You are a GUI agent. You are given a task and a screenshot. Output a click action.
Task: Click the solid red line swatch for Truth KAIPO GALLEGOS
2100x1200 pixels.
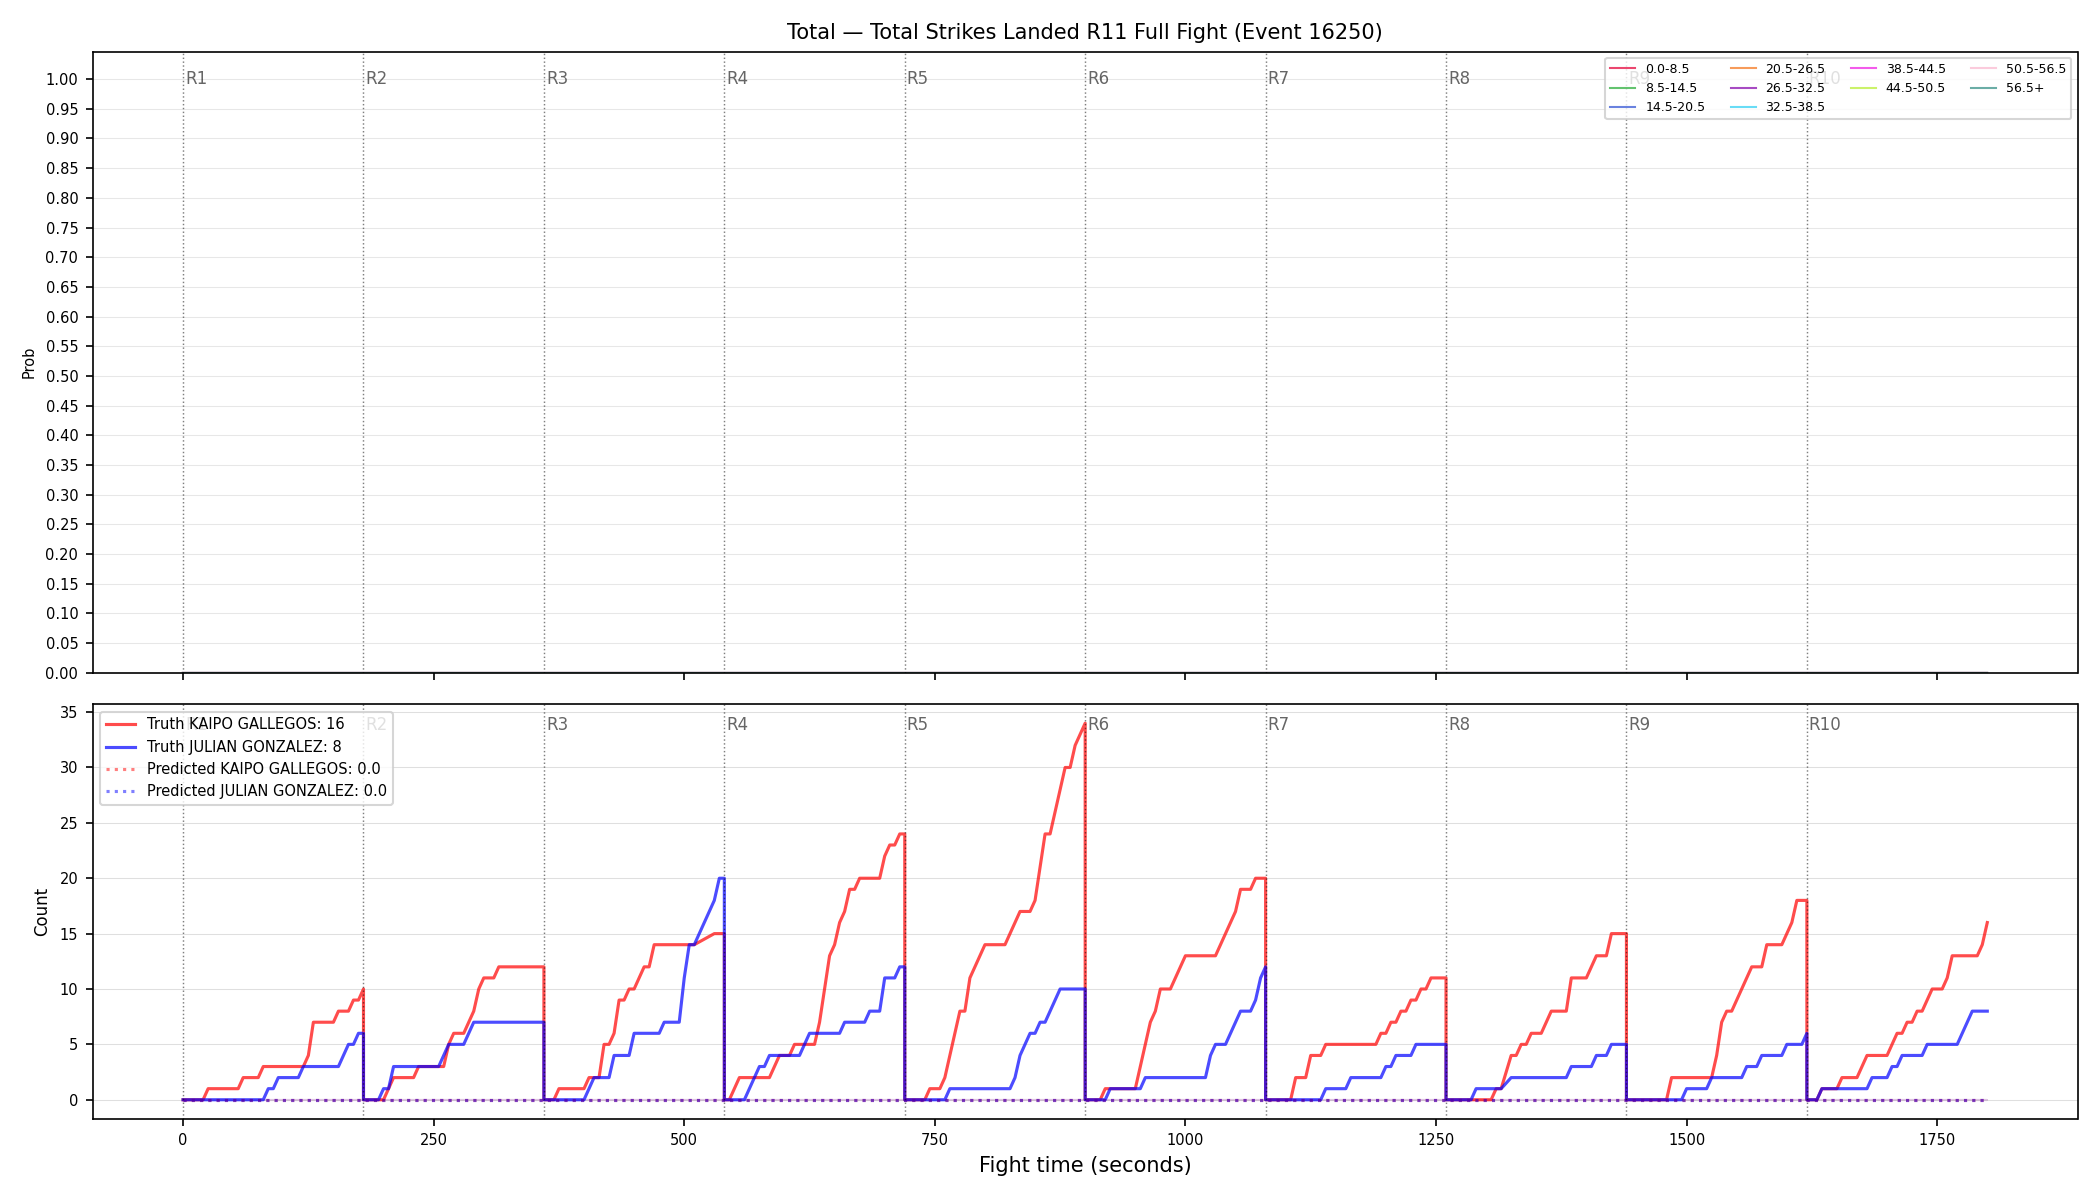pyautogui.click(x=121, y=724)
